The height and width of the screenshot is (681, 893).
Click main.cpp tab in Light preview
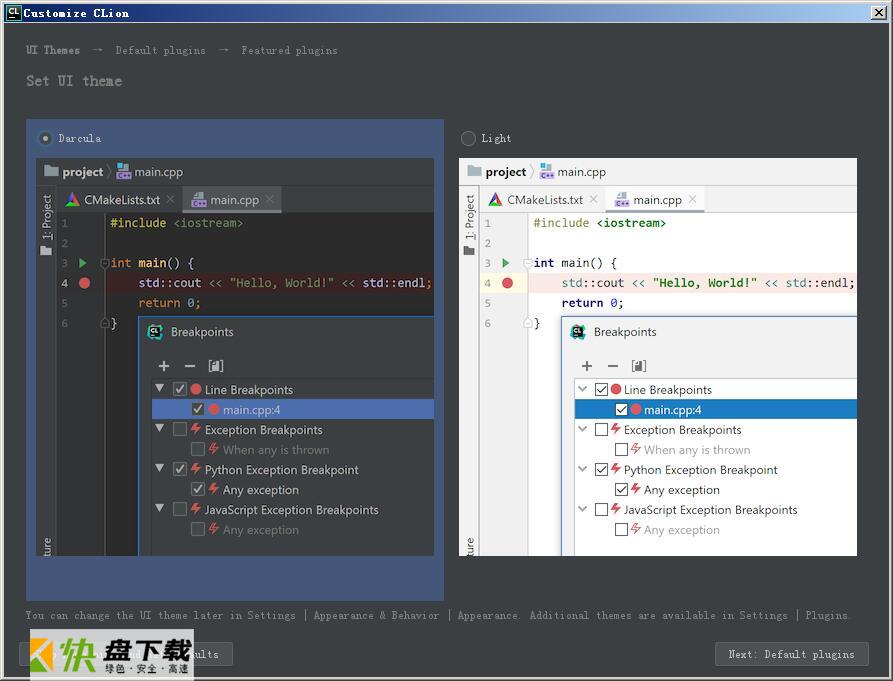click(656, 200)
